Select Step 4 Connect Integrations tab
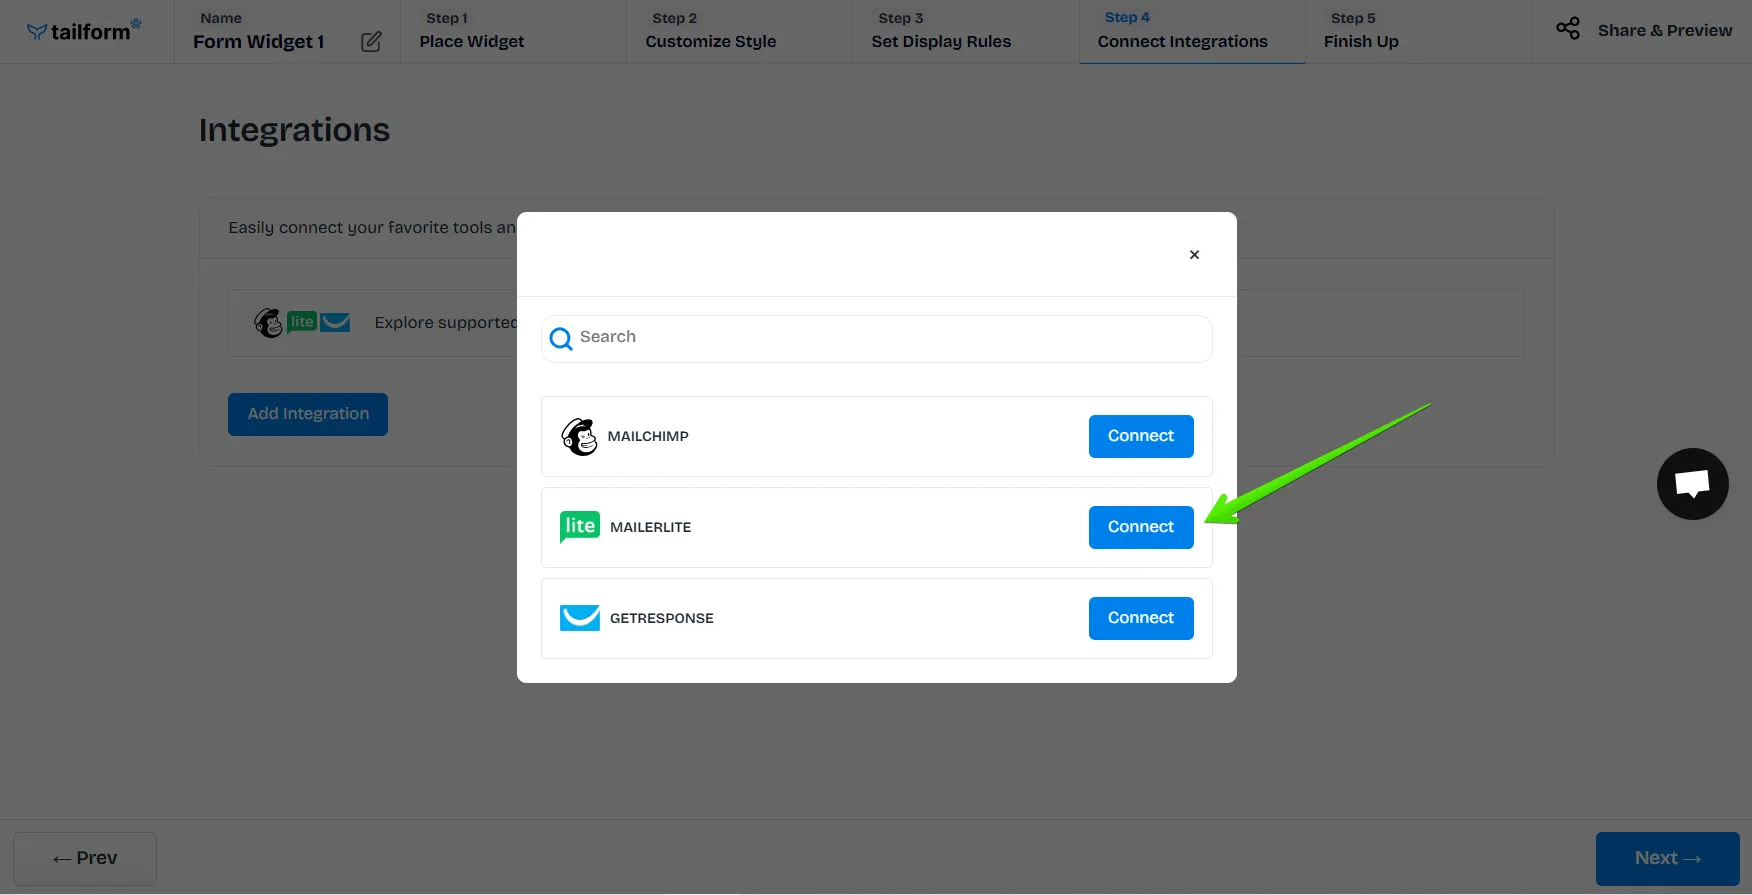The image size is (1752, 895). (1192, 32)
